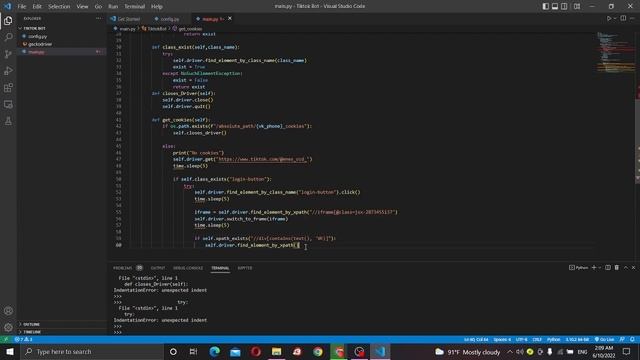Switch to the PROBLEMS panel tab
Image resolution: width=640 pixels, height=360 pixels.
pos(122,268)
